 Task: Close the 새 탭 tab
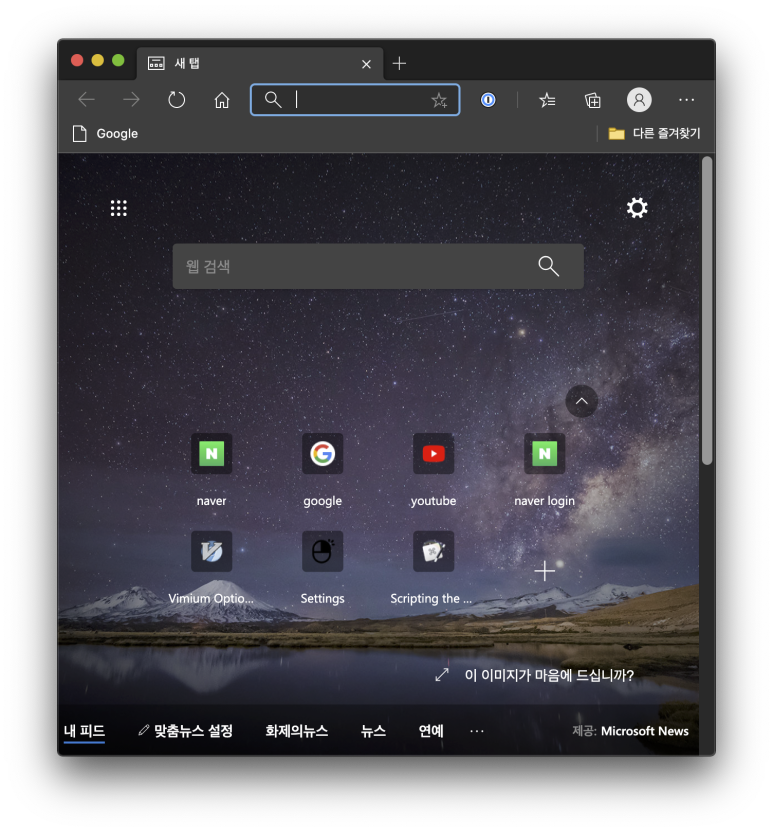tap(366, 64)
